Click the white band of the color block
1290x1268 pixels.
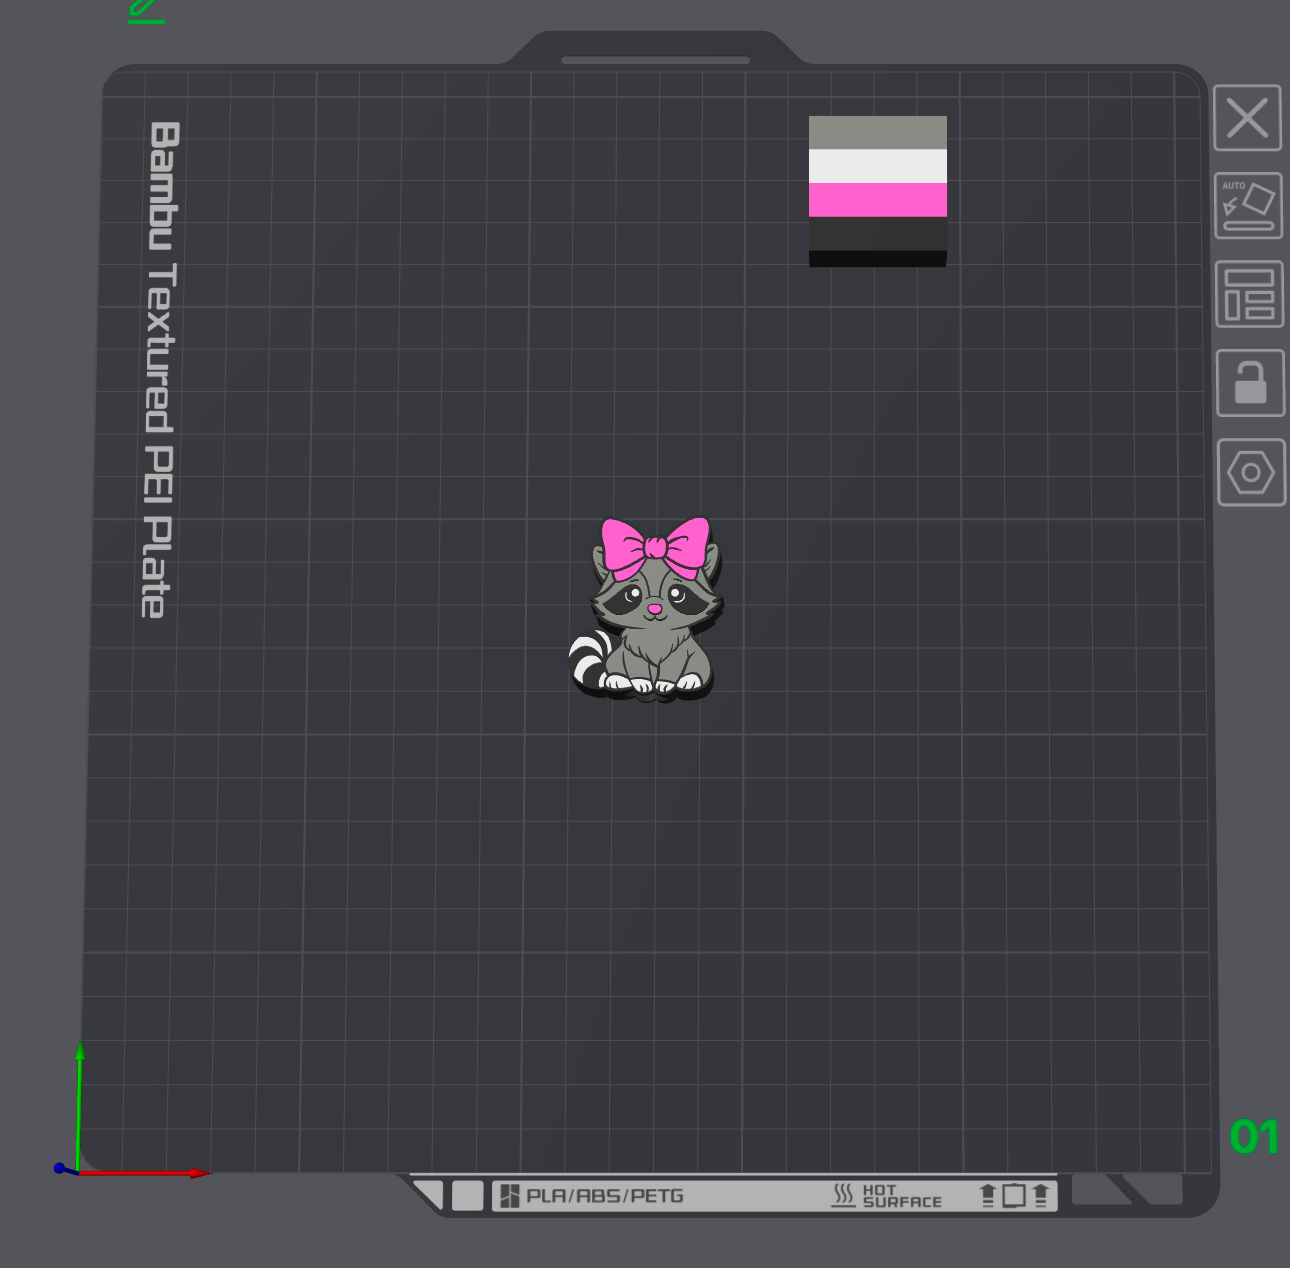(x=877, y=166)
